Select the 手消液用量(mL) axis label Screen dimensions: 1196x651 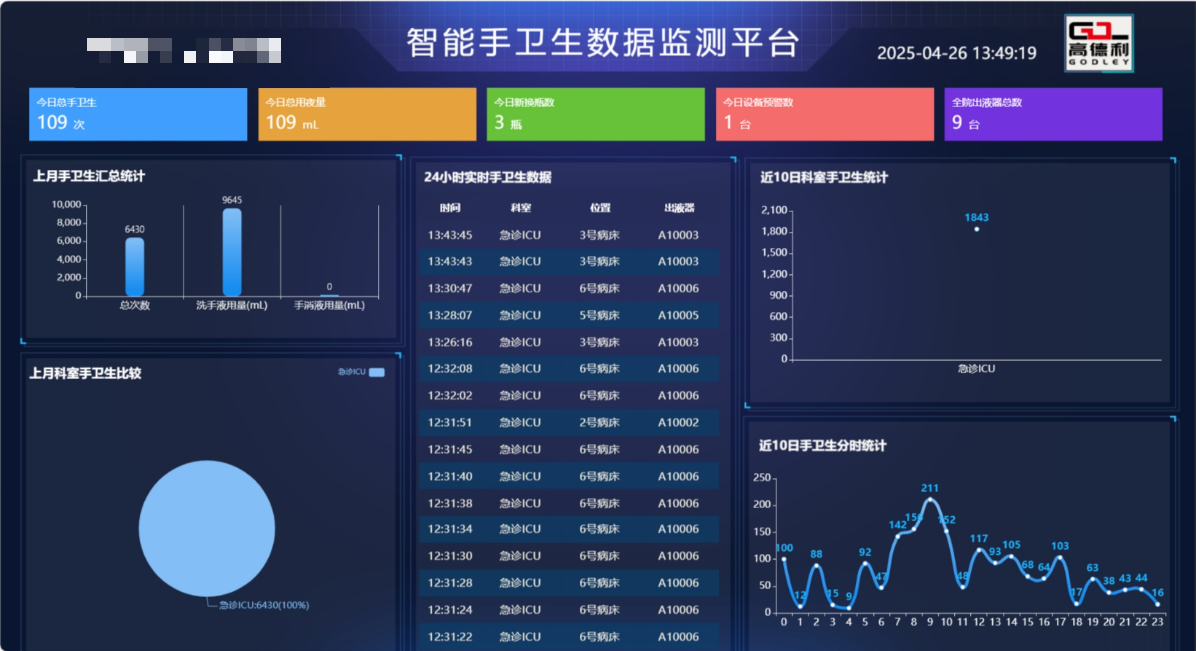(x=330, y=305)
